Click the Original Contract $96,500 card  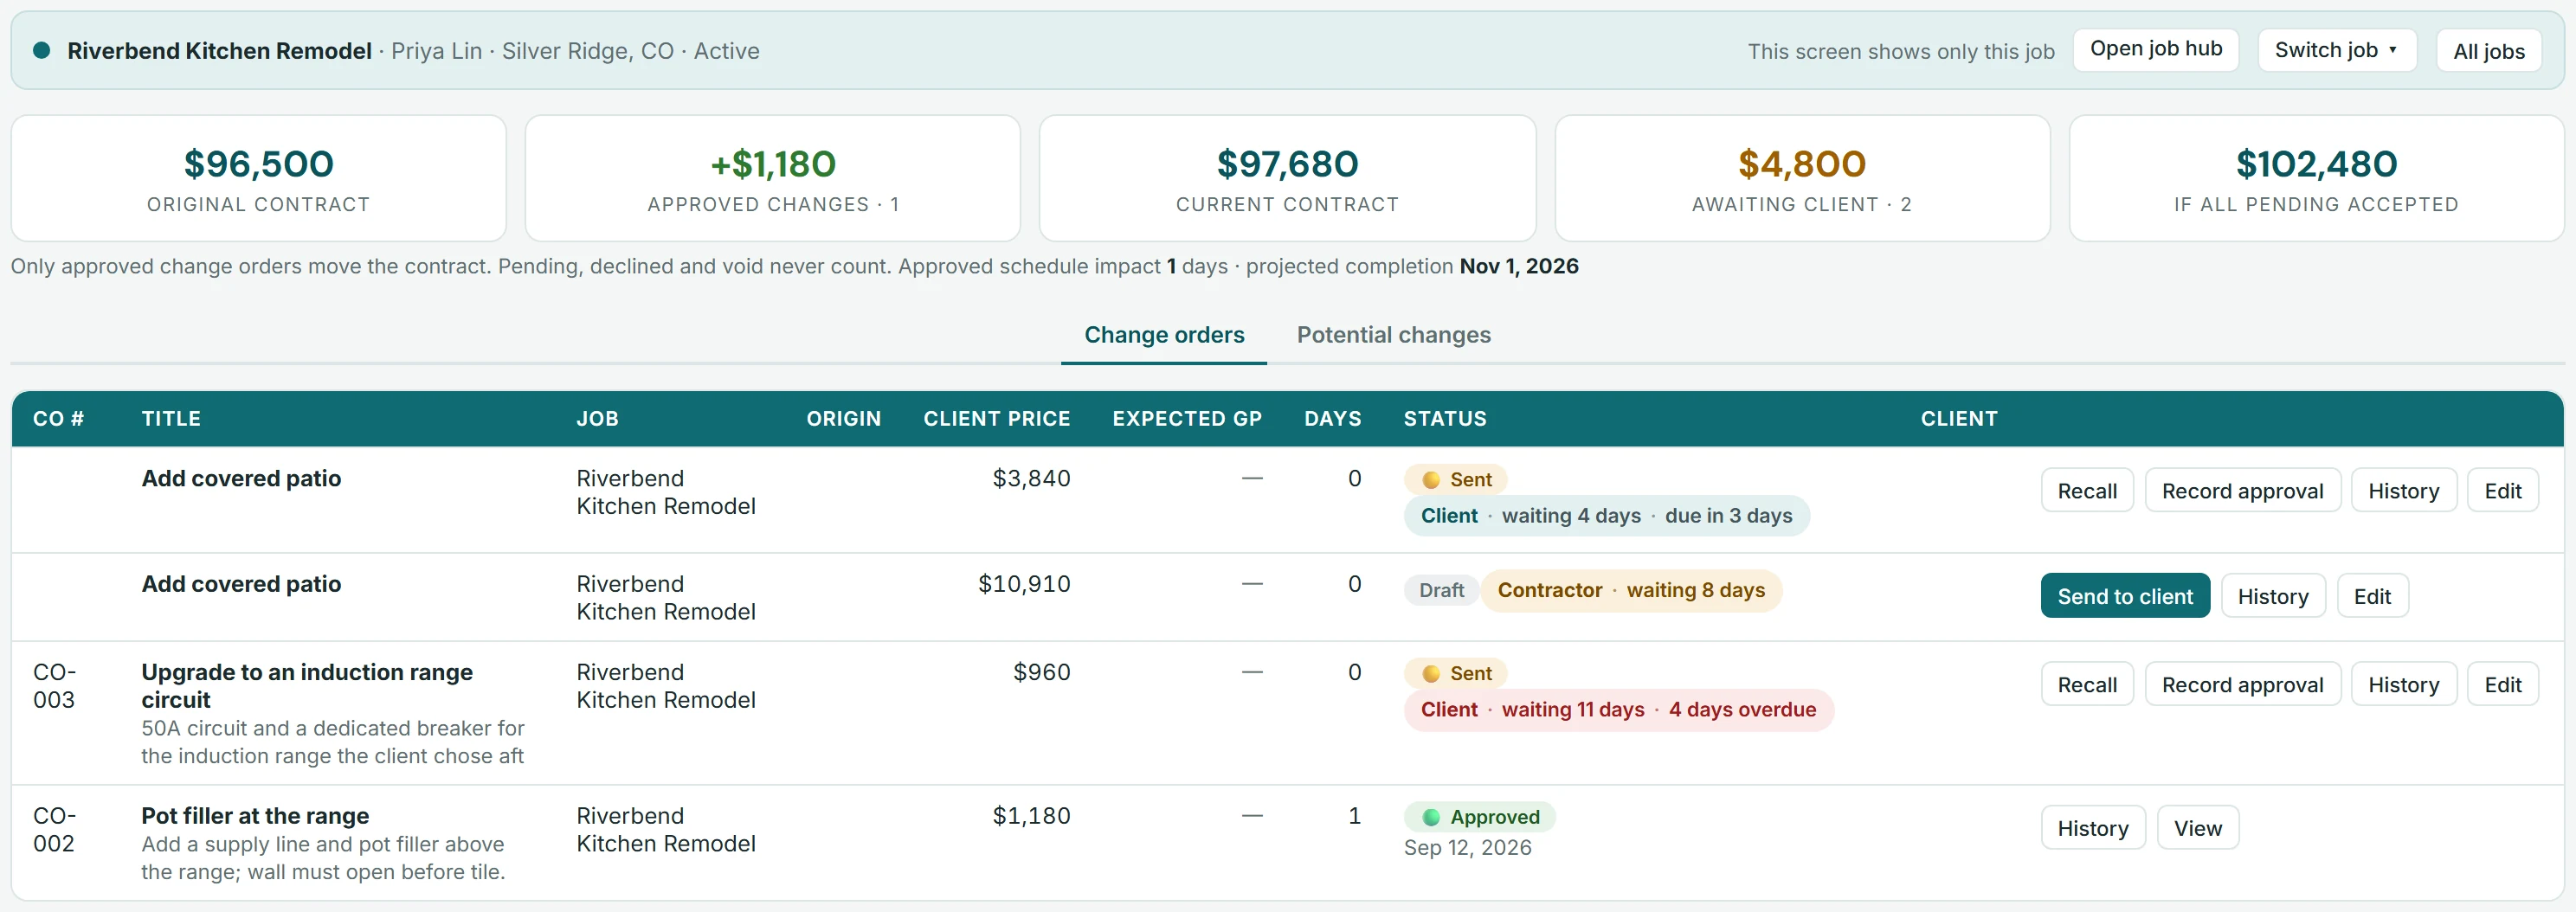point(258,178)
